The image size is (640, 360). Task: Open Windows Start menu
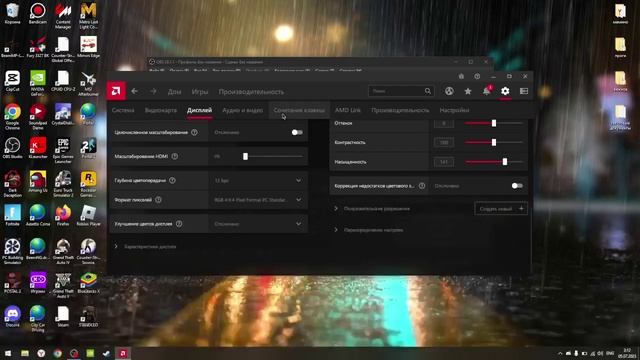[x=8, y=353]
